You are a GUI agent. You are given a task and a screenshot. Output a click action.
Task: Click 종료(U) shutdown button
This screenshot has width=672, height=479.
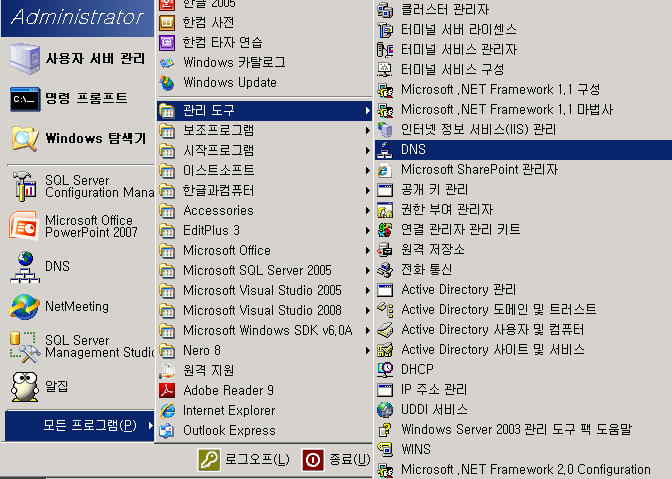point(336,460)
